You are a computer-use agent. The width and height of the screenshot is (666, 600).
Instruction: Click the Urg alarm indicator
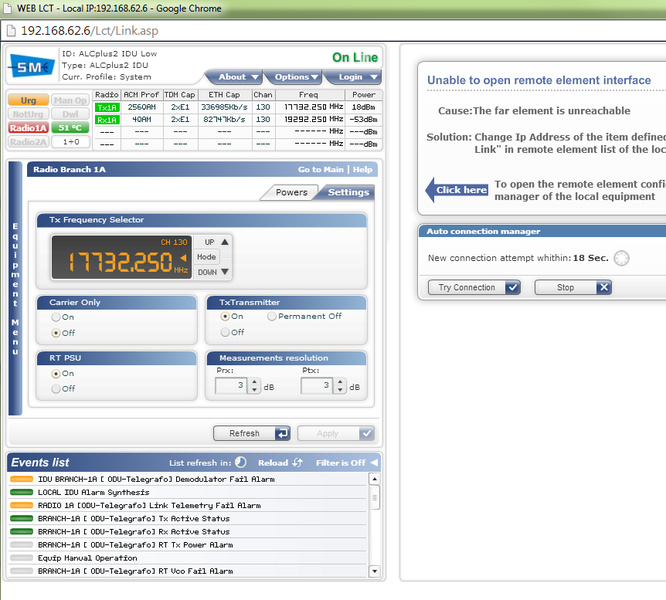pos(28,100)
